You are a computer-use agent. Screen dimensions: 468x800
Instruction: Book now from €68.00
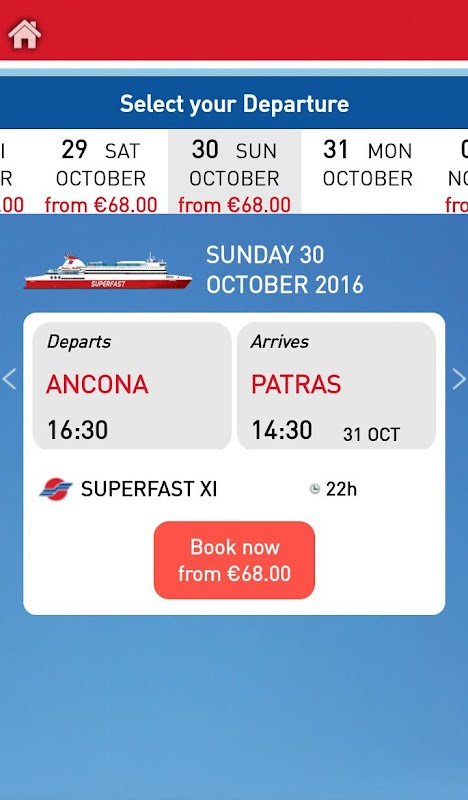click(x=234, y=560)
